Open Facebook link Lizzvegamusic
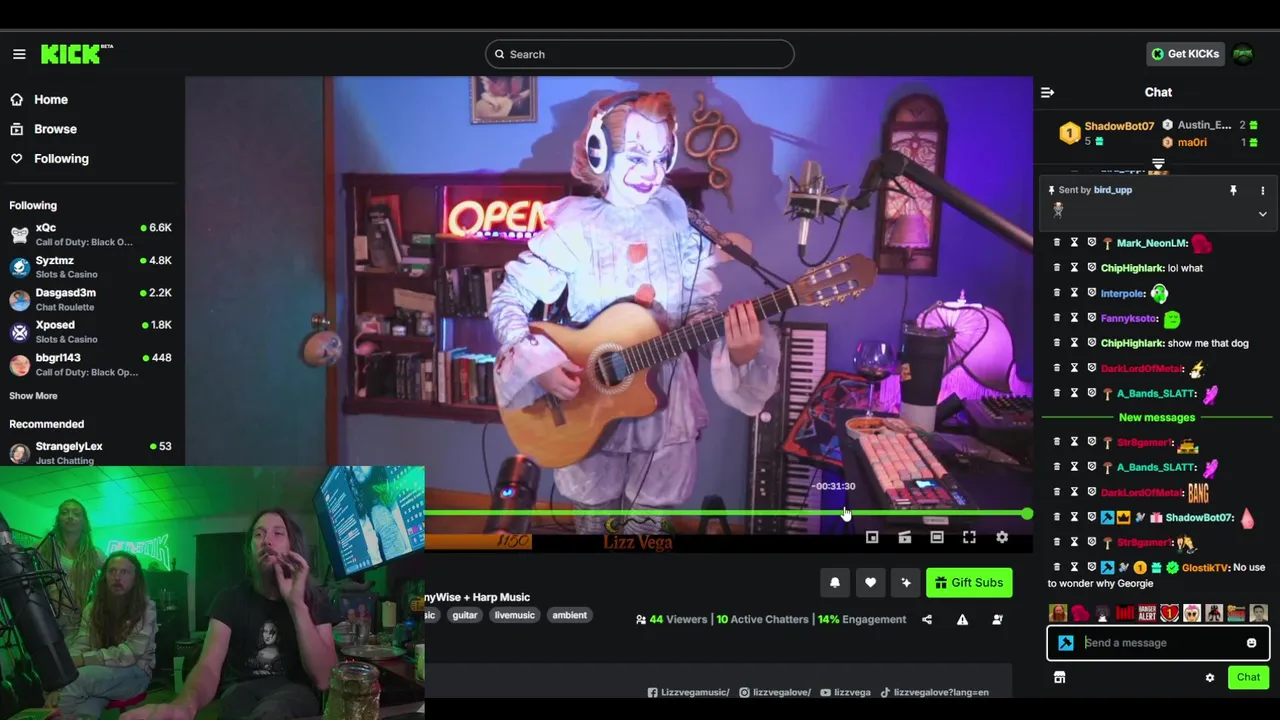This screenshot has height=720, width=1280. 689,692
